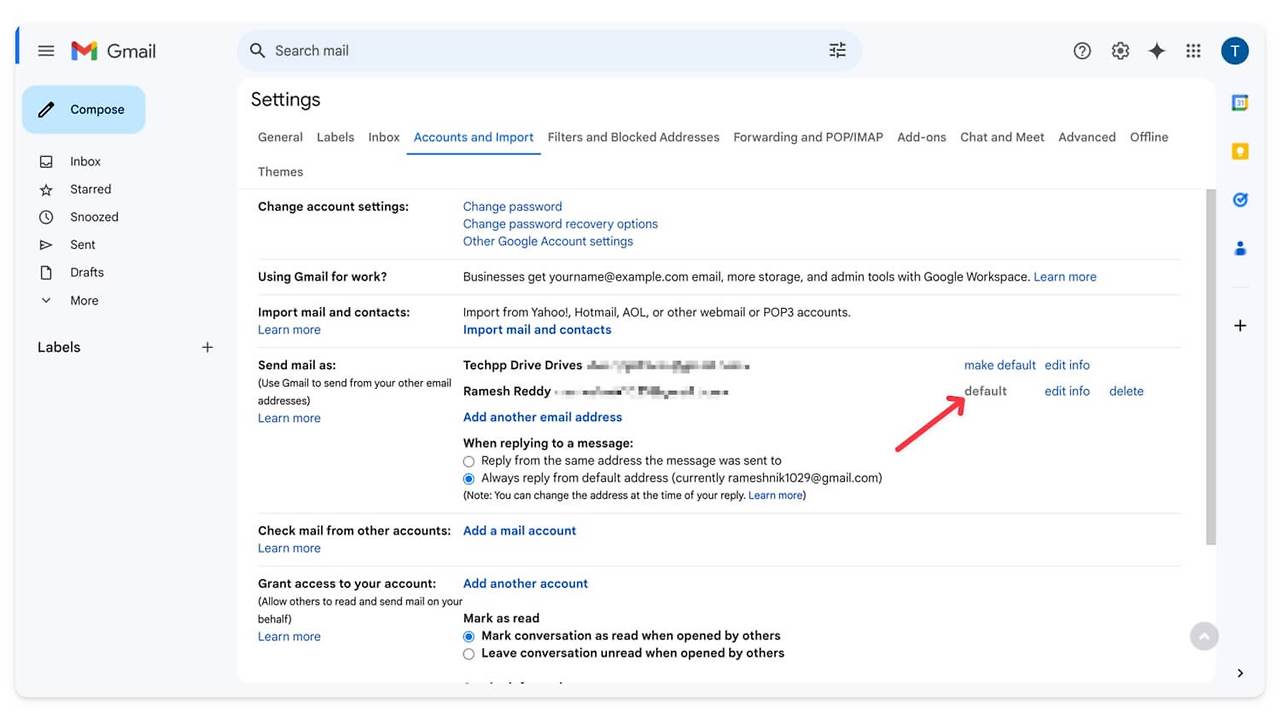1280x720 pixels.
Task: Open the Sent folder
Action: tap(83, 245)
